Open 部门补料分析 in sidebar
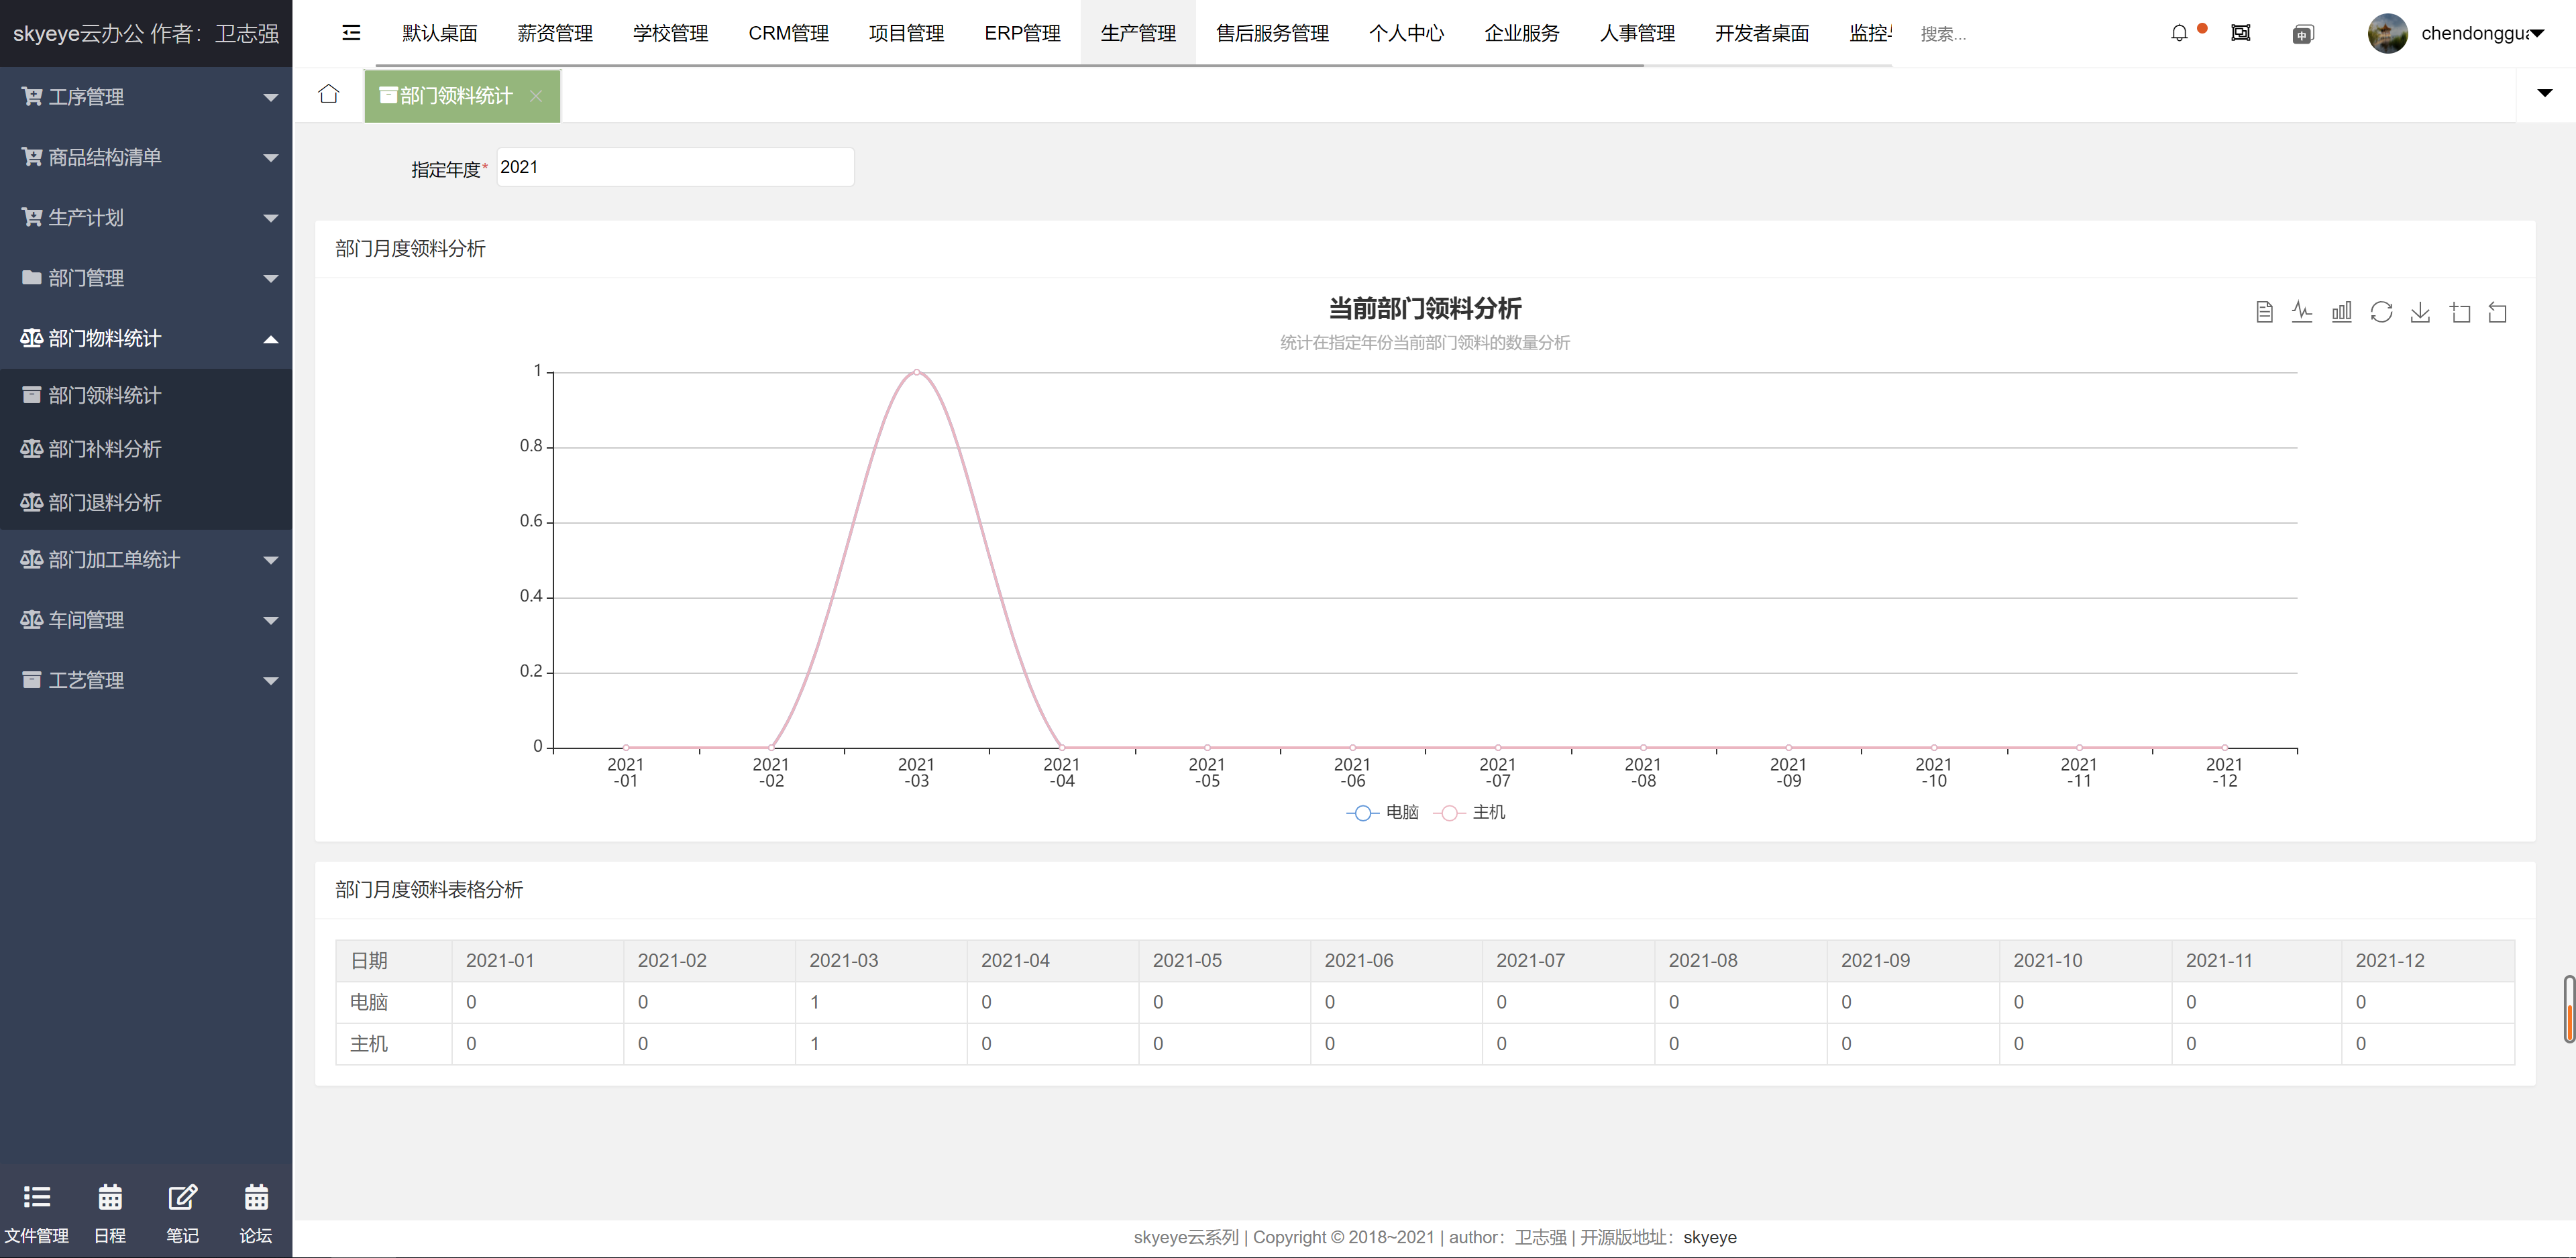2576x1258 pixels. click(104, 449)
